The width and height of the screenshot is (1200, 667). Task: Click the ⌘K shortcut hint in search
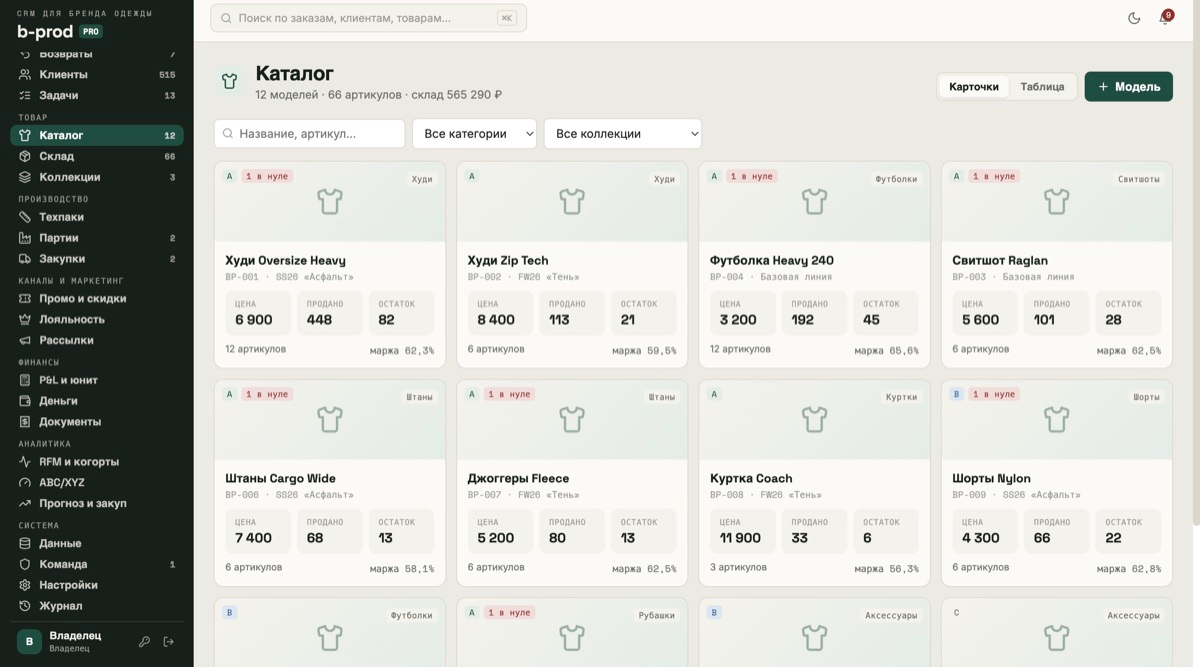pyautogui.click(x=507, y=18)
